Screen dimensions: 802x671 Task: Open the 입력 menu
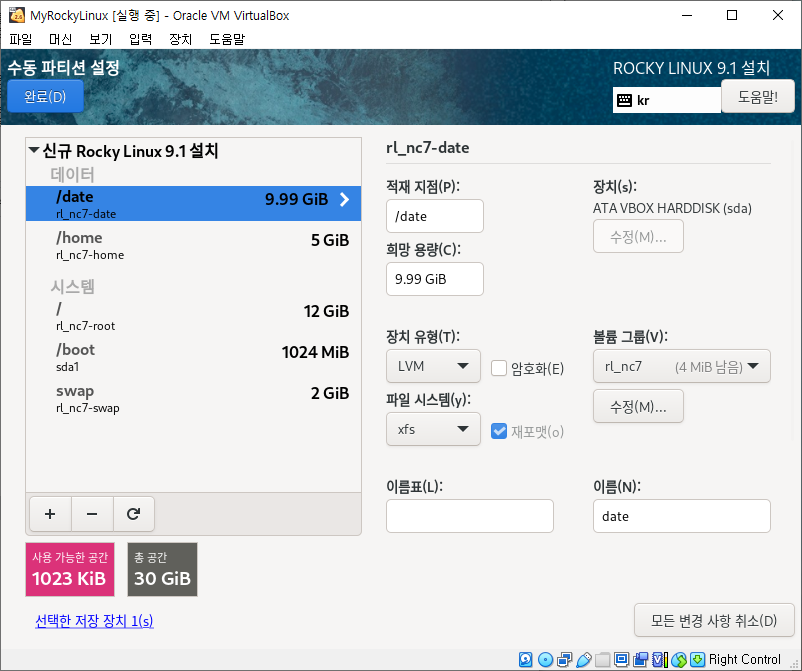click(141, 39)
